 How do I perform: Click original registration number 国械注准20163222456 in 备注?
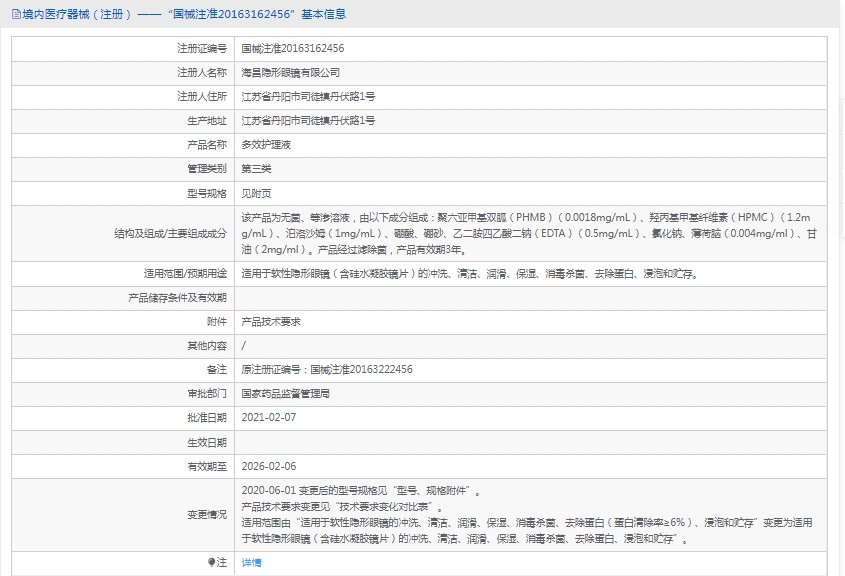(x=361, y=370)
